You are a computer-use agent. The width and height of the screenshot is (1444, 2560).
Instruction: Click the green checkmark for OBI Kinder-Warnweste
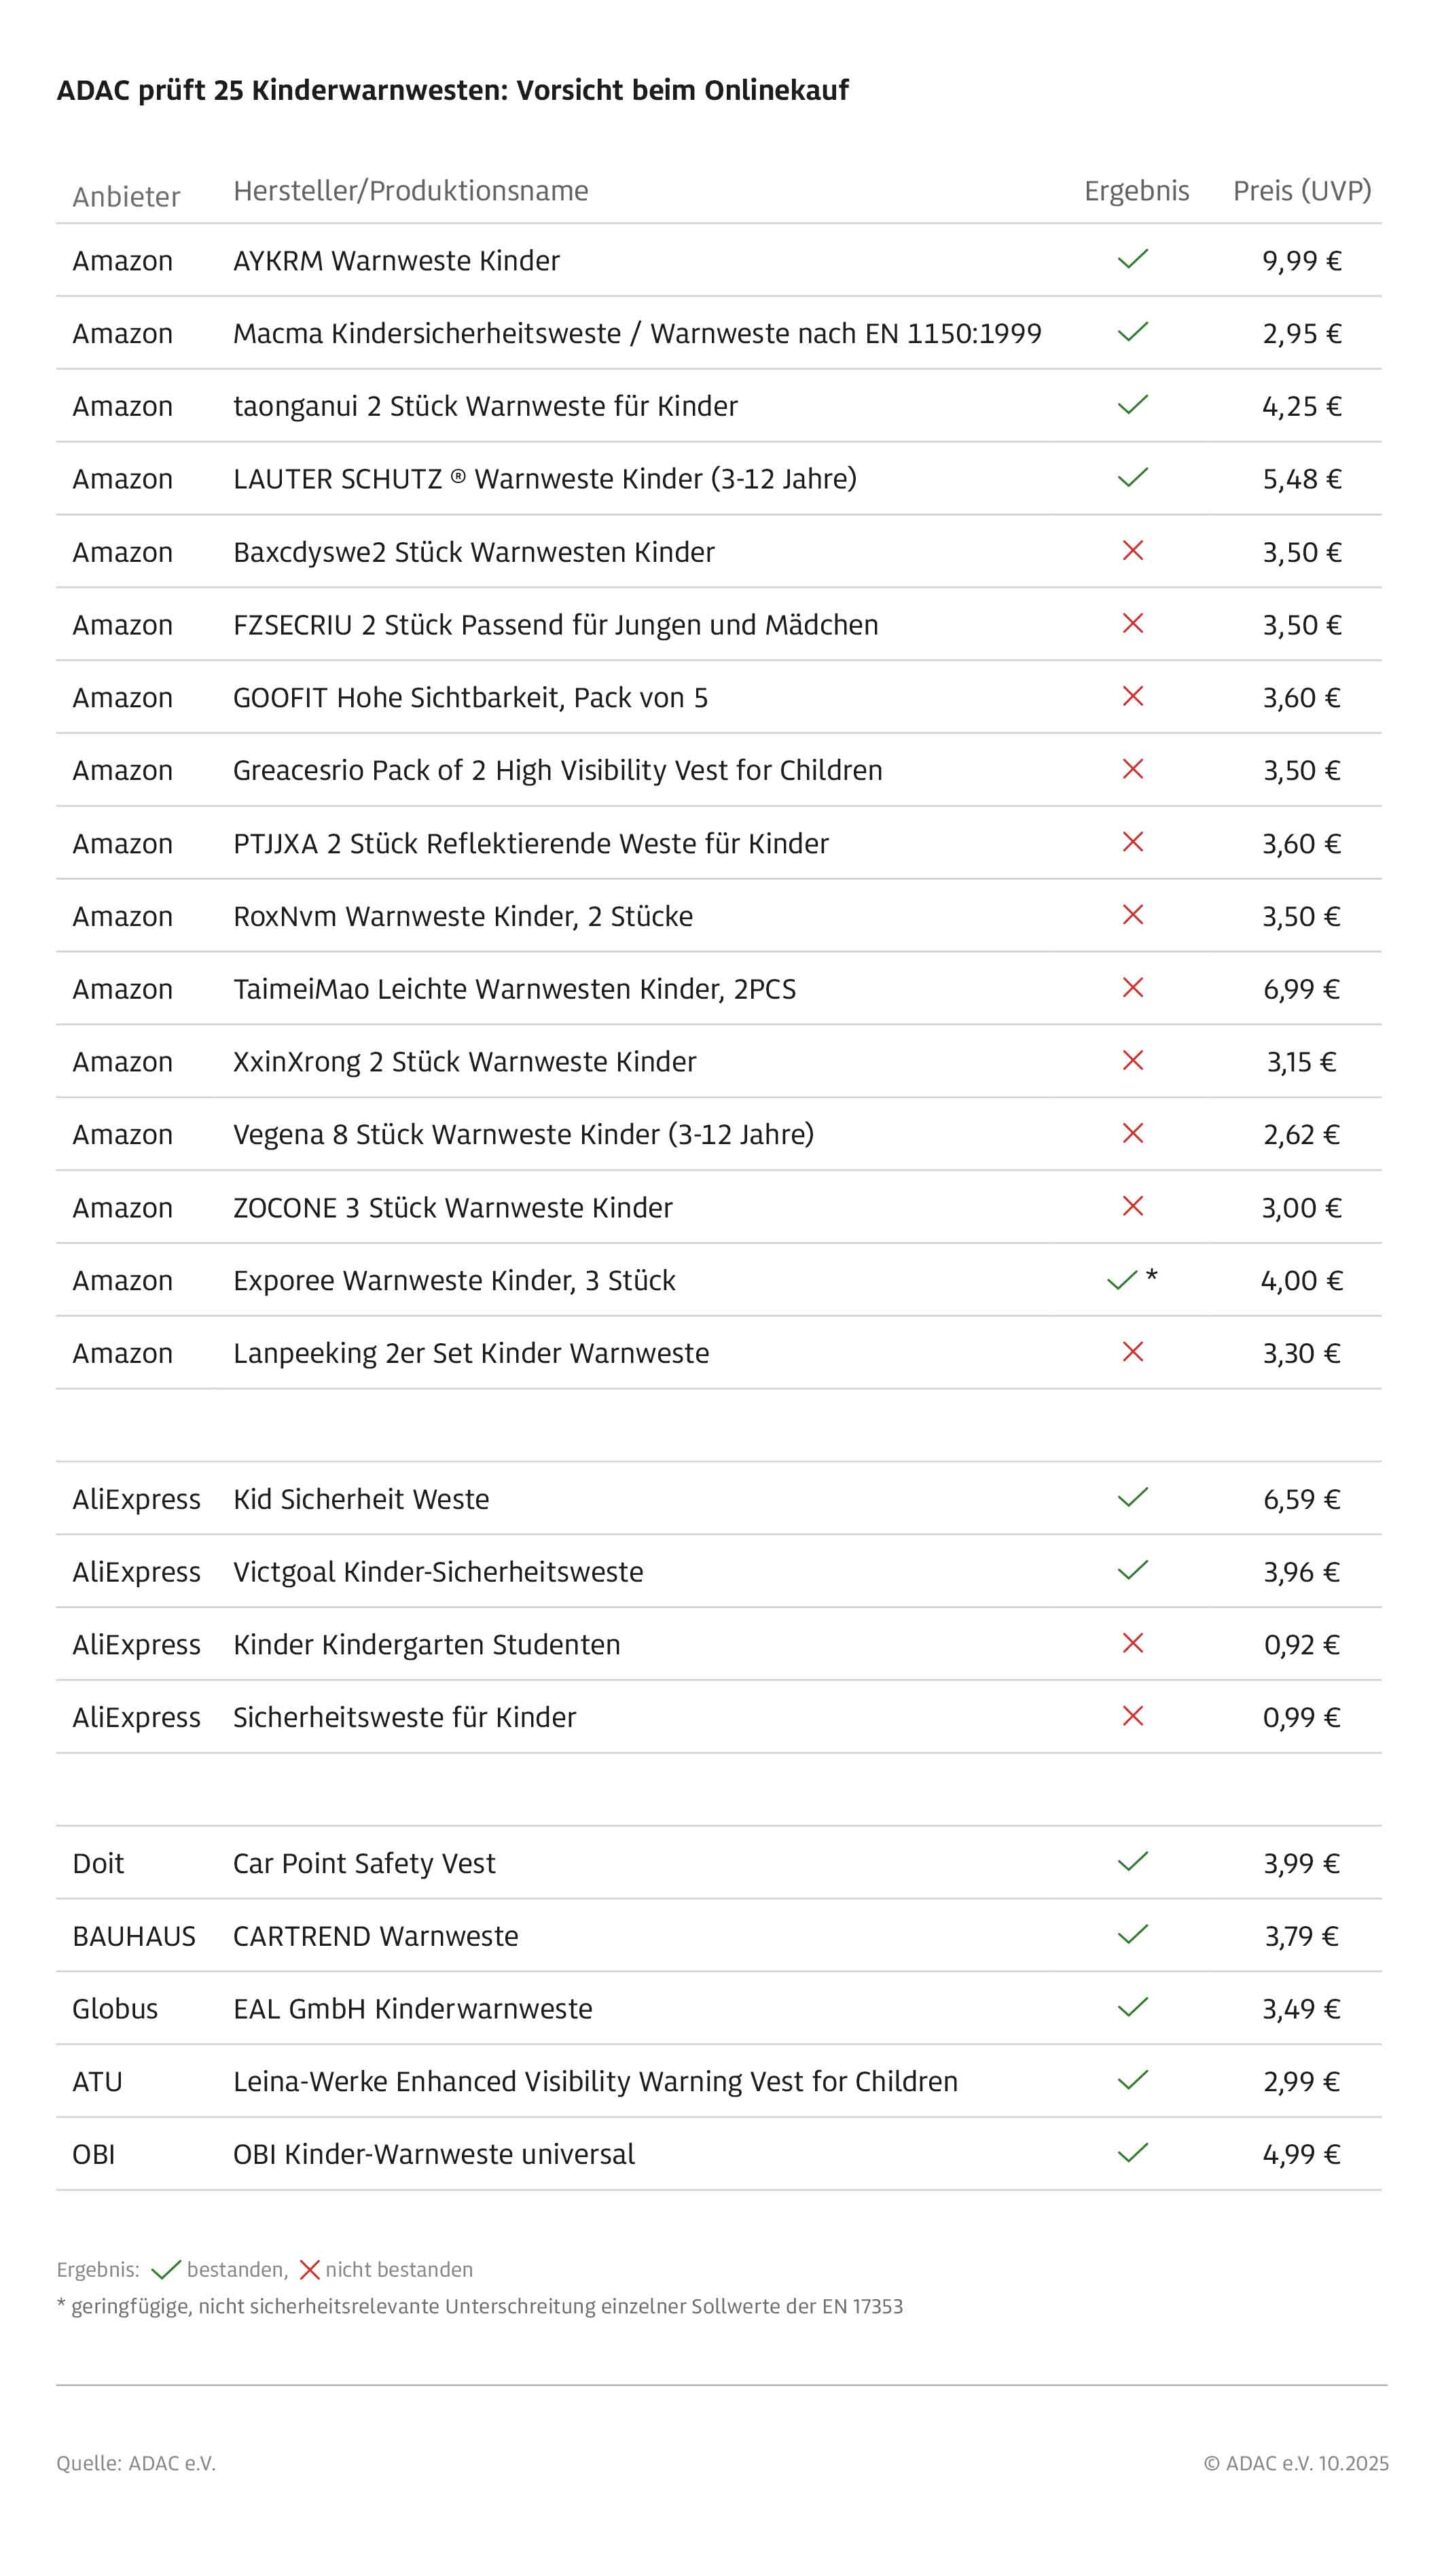coord(1132,2152)
